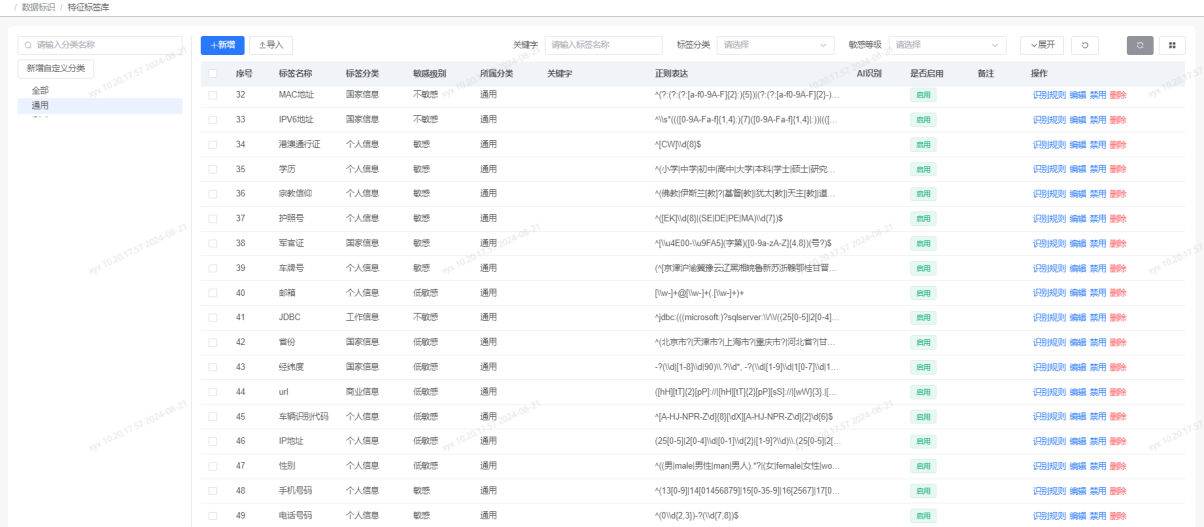Switch to list view with the gray icon button
The height and width of the screenshot is (527, 1204).
point(1140,45)
